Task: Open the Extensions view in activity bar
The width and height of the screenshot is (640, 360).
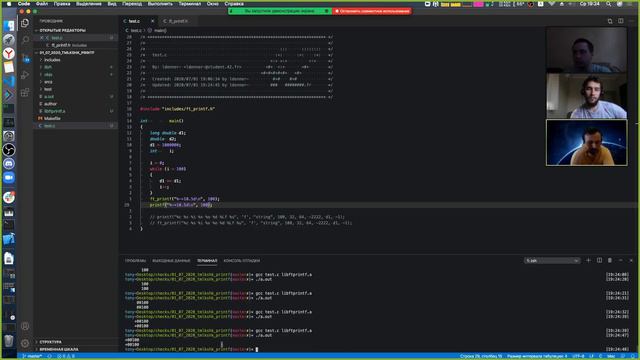Action: (x=25, y=93)
